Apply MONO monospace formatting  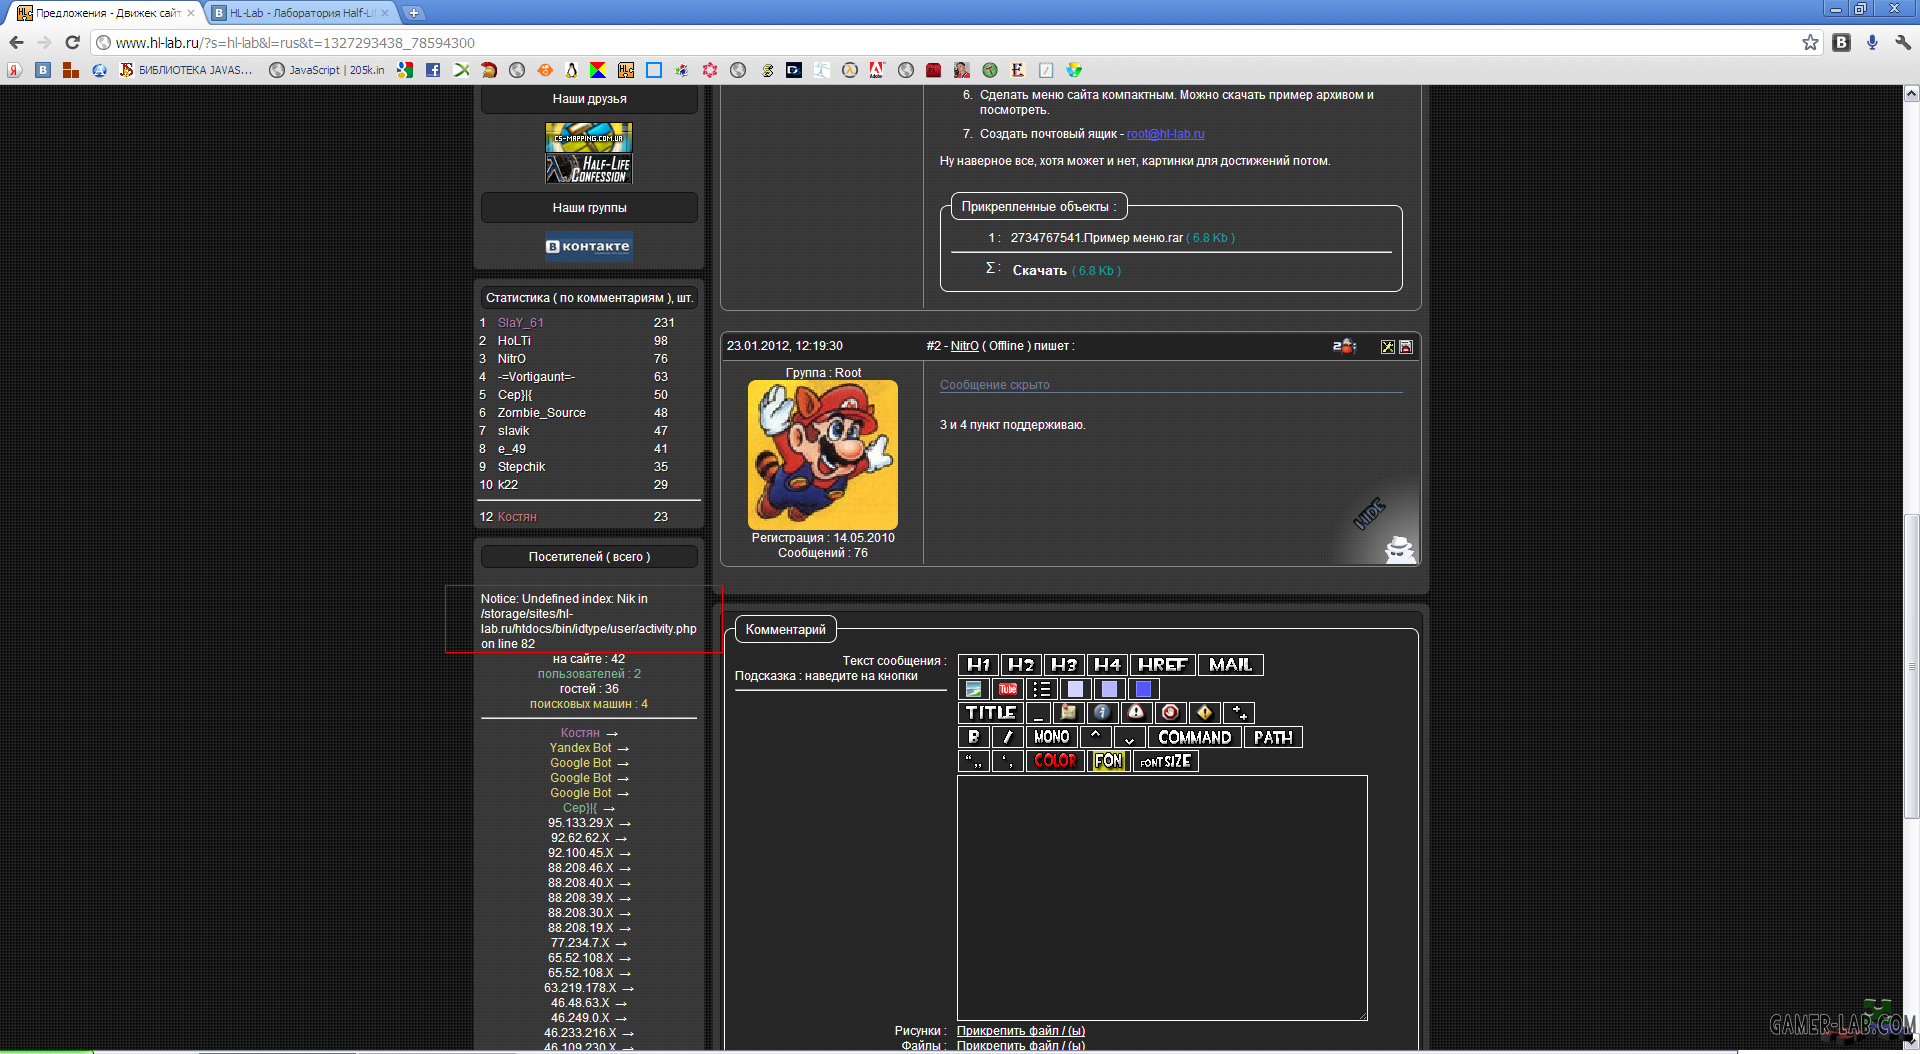point(1051,737)
